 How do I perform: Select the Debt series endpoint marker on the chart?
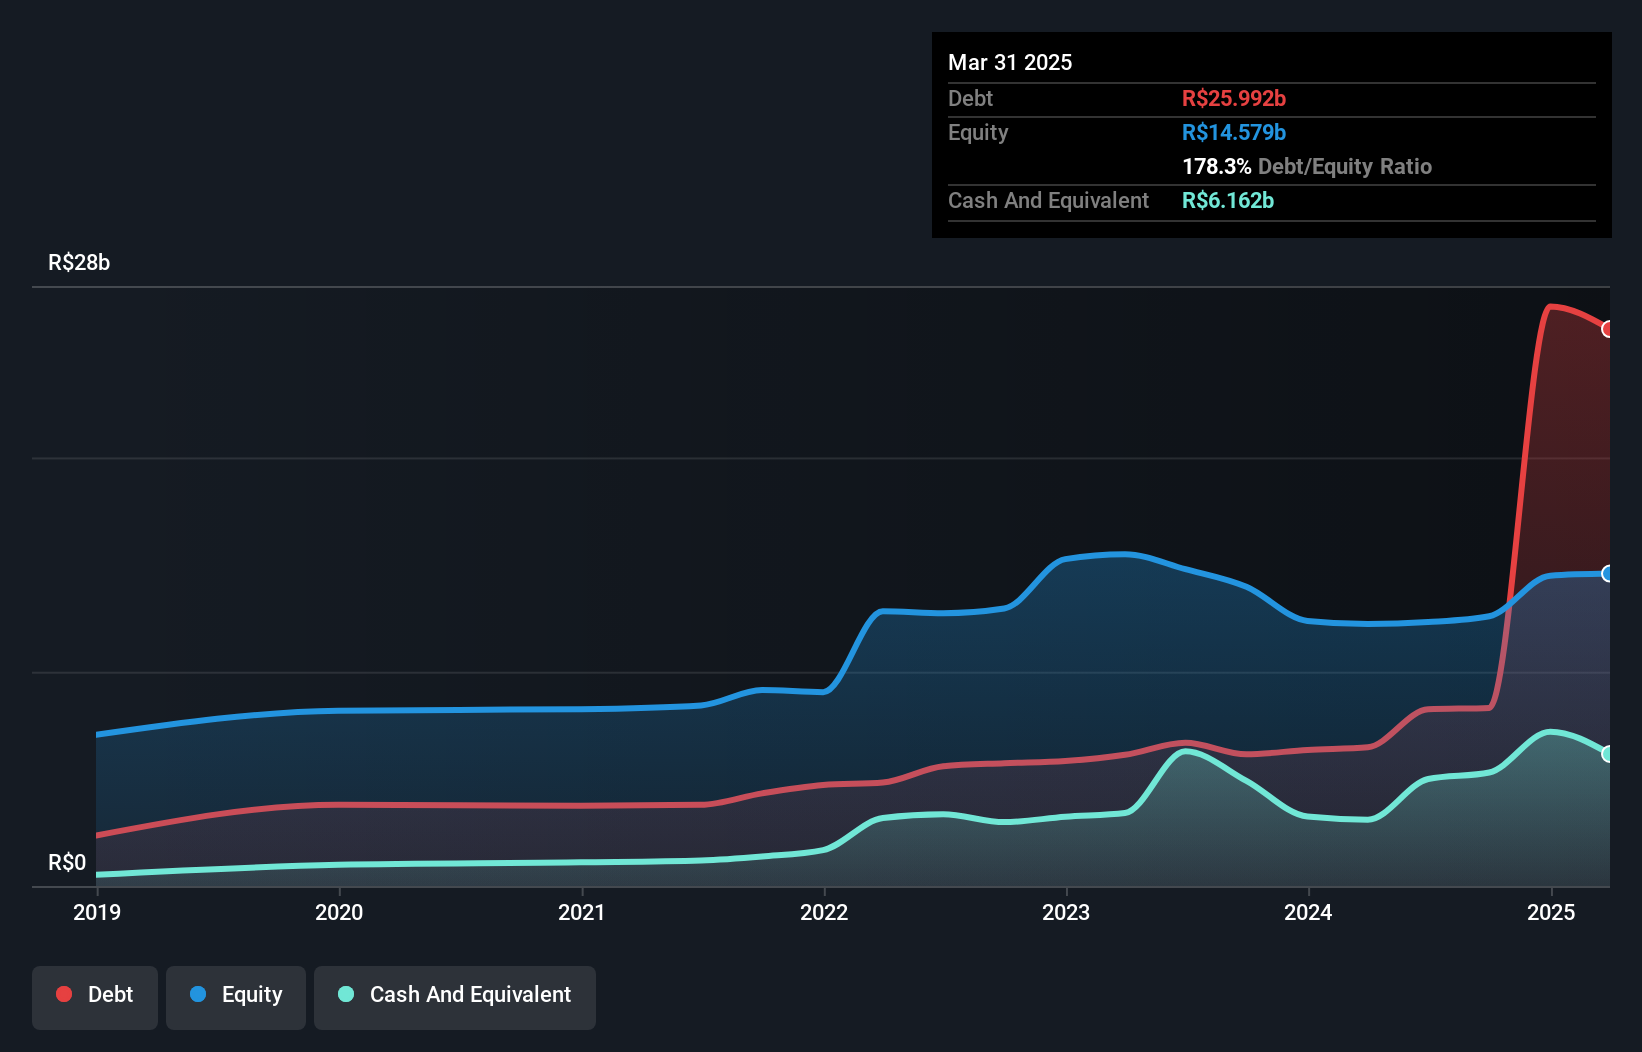point(1609,328)
